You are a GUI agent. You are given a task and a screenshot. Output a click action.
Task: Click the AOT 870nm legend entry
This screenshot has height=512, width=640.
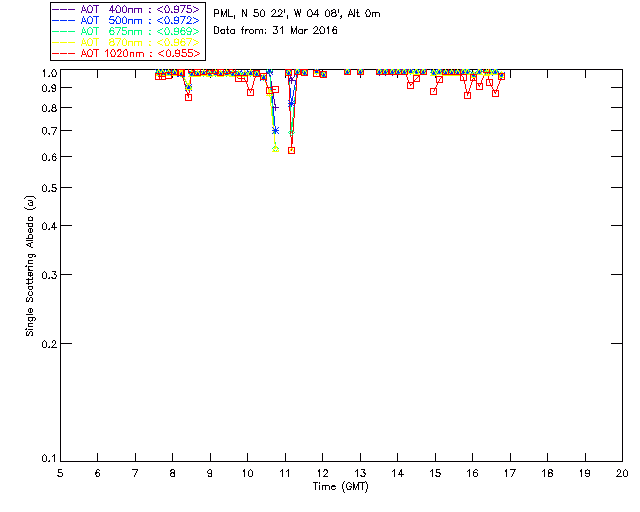(126, 42)
